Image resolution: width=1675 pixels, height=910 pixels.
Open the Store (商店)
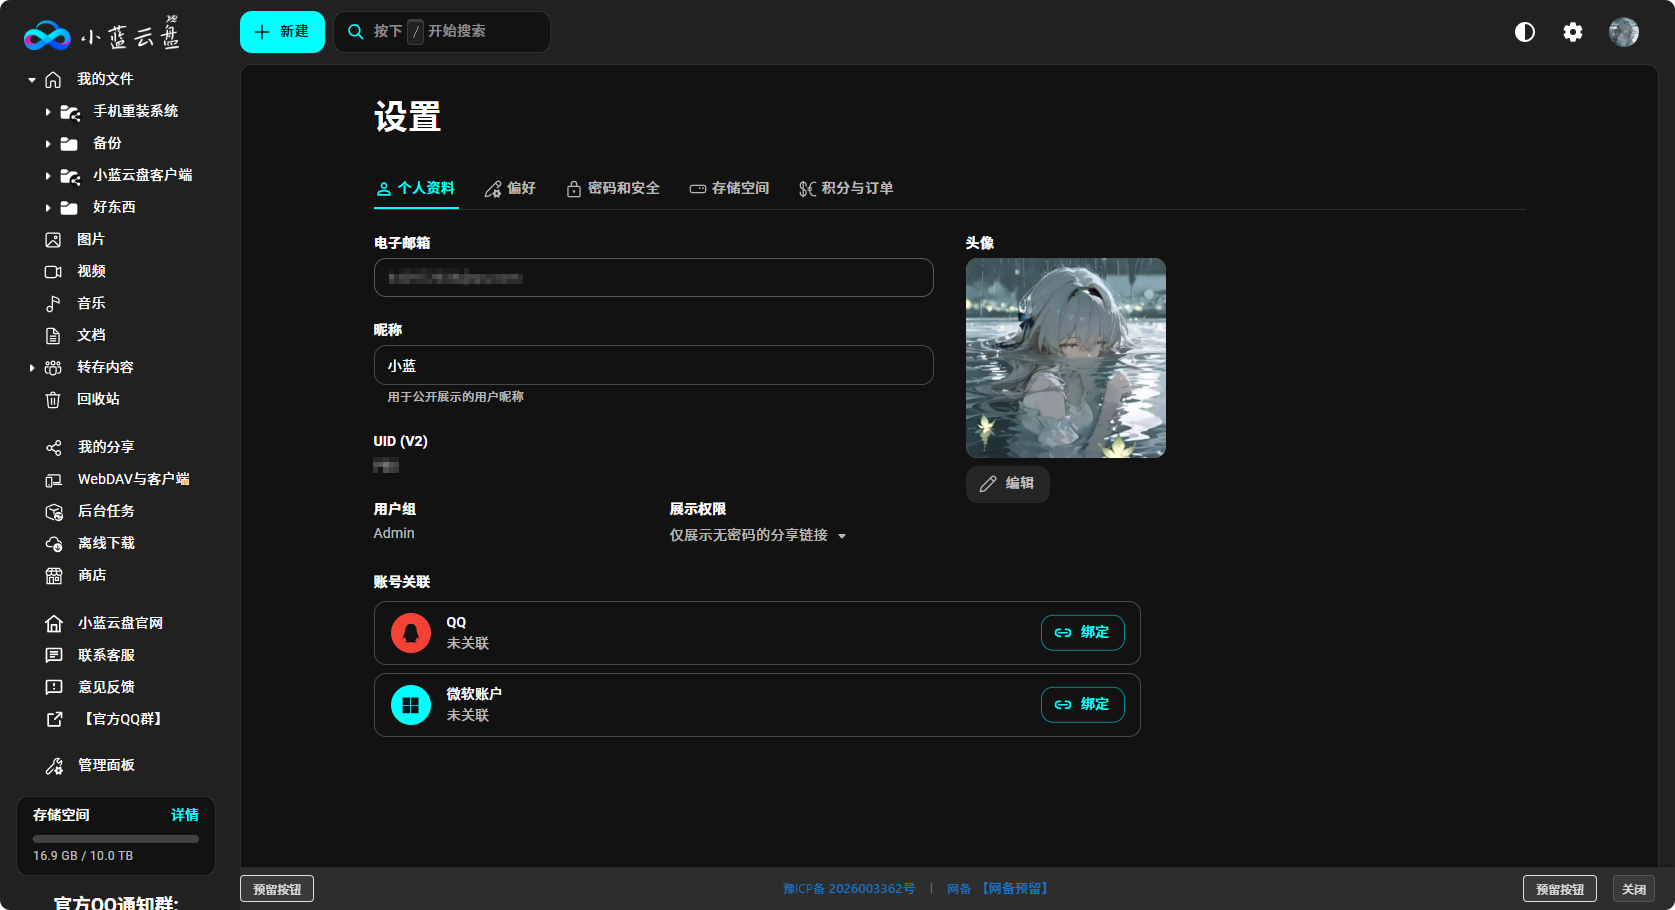[91, 575]
